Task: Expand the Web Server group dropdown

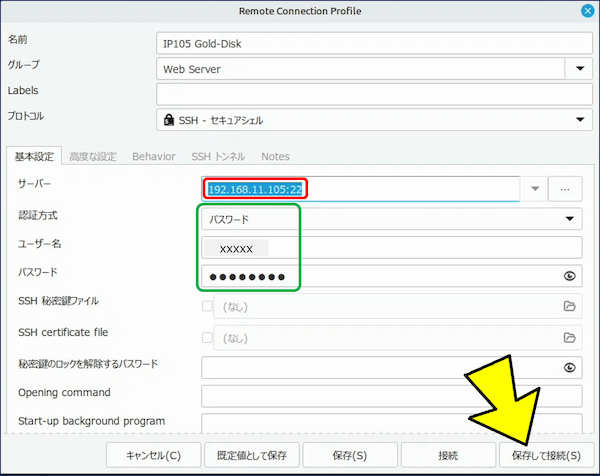Action: coord(580,69)
